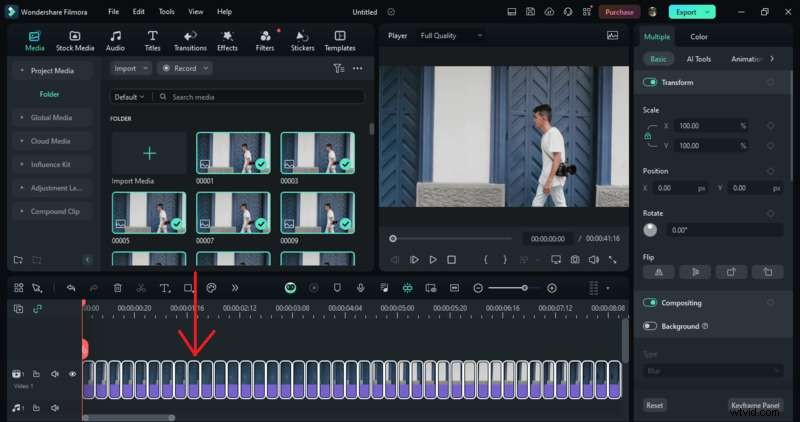This screenshot has width=800, height=422.
Task: Click the Flip vertical button
Action: click(x=695, y=272)
